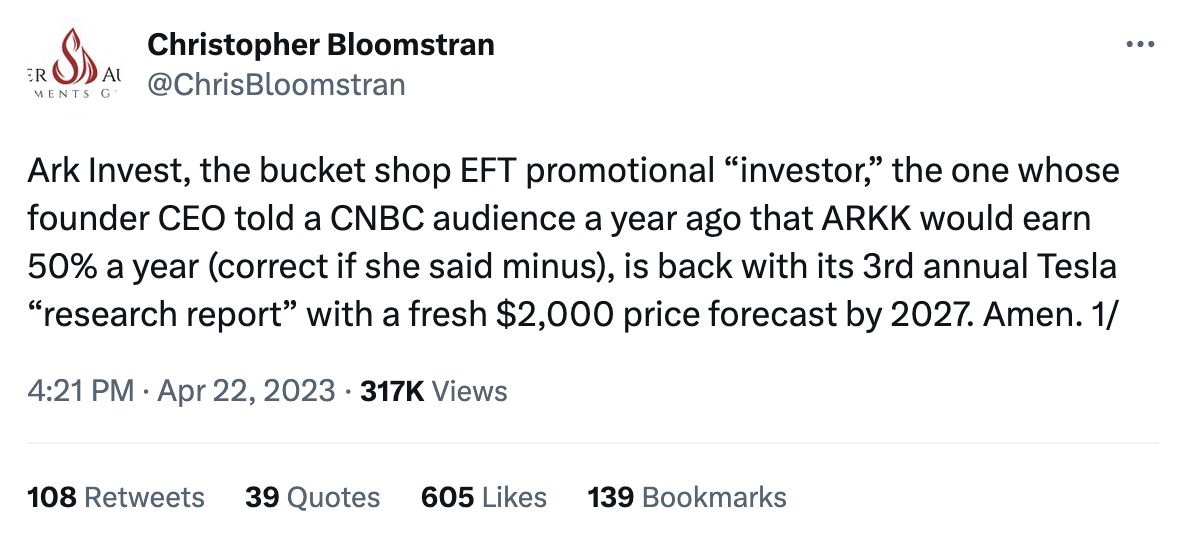This screenshot has height=542, width=1182.
Task: Open the three-dot more options menu
Action: click(1141, 45)
